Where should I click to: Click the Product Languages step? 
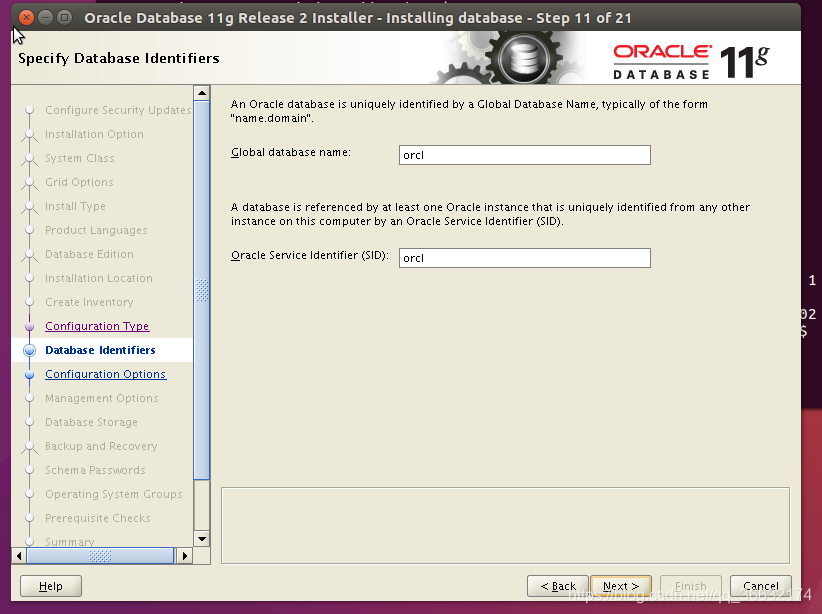(x=96, y=230)
